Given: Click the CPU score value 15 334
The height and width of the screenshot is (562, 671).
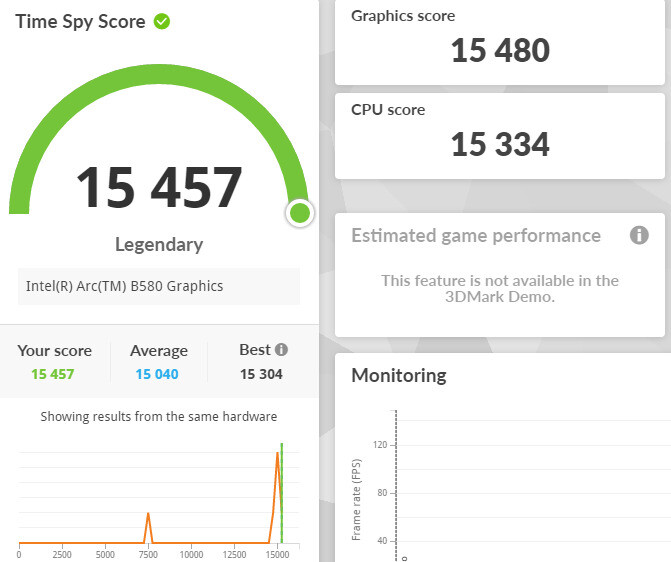Looking at the screenshot, I should (x=500, y=144).
